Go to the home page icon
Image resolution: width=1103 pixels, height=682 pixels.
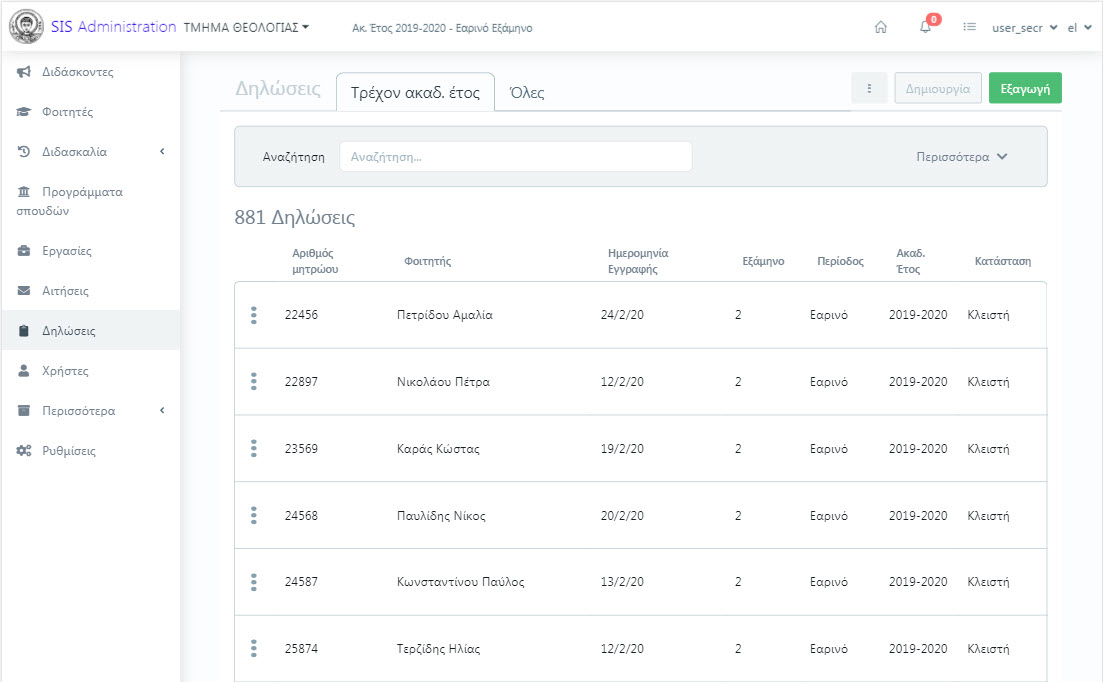[x=881, y=27]
